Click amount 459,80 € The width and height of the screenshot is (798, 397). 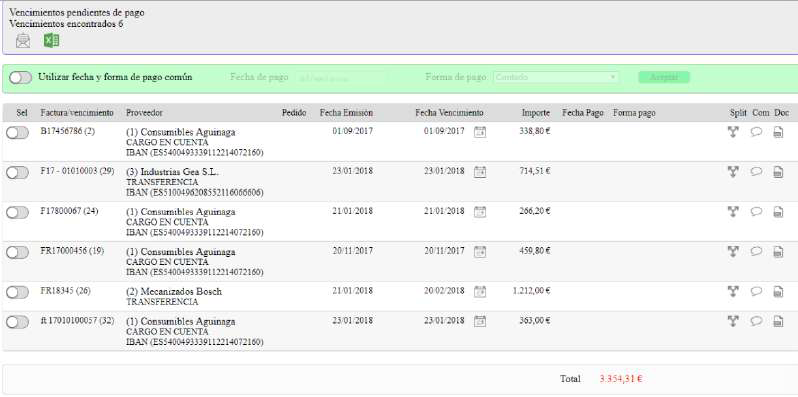point(535,250)
